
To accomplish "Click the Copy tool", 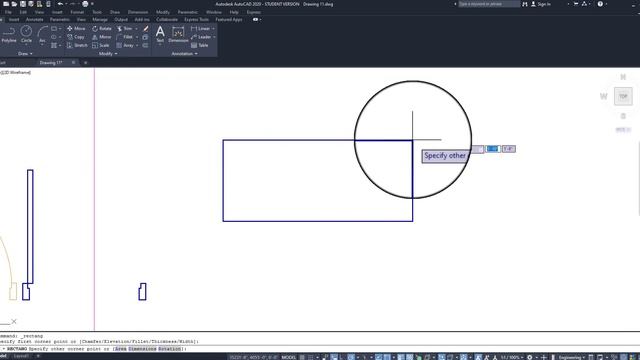I will pyautogui.click(x=76, y=37).
